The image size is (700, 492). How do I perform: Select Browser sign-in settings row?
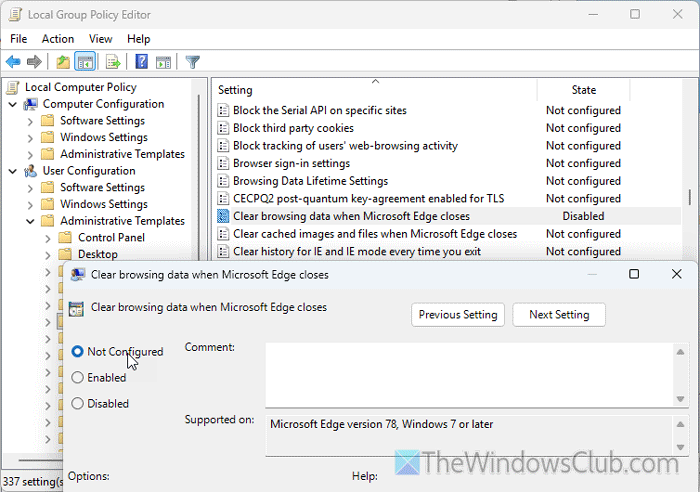(x=292, y=163)
